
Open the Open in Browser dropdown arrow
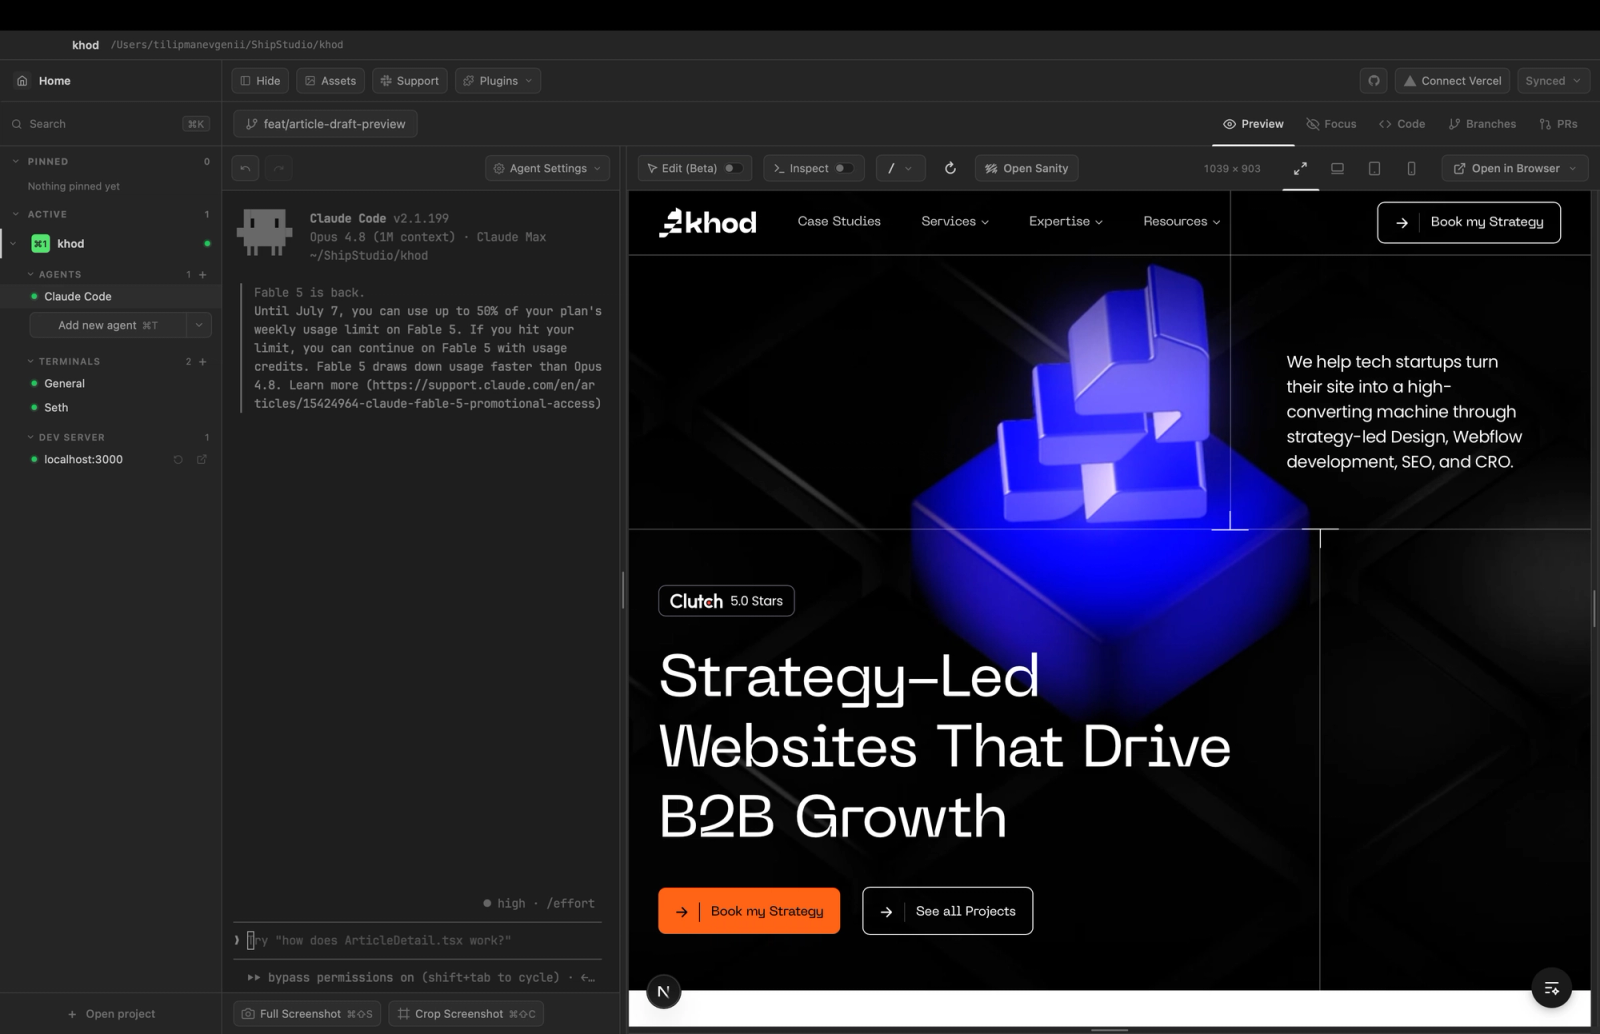click(1573, 168)
